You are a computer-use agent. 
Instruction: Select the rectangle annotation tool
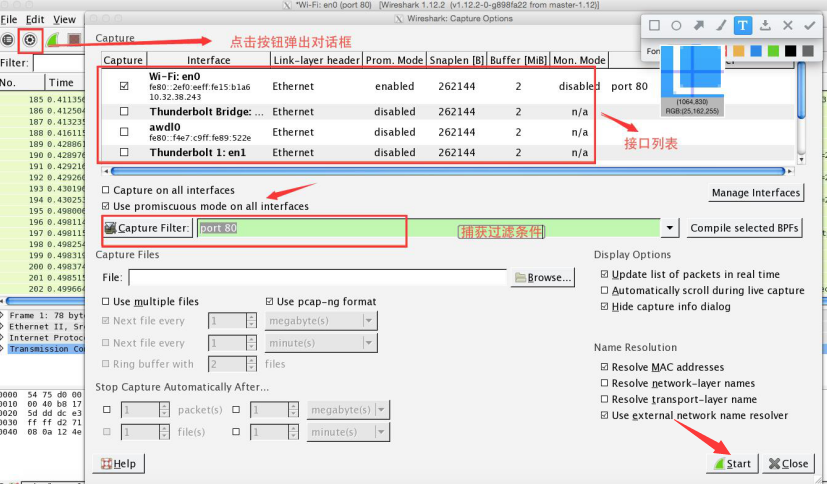click(x=654, y=25)
